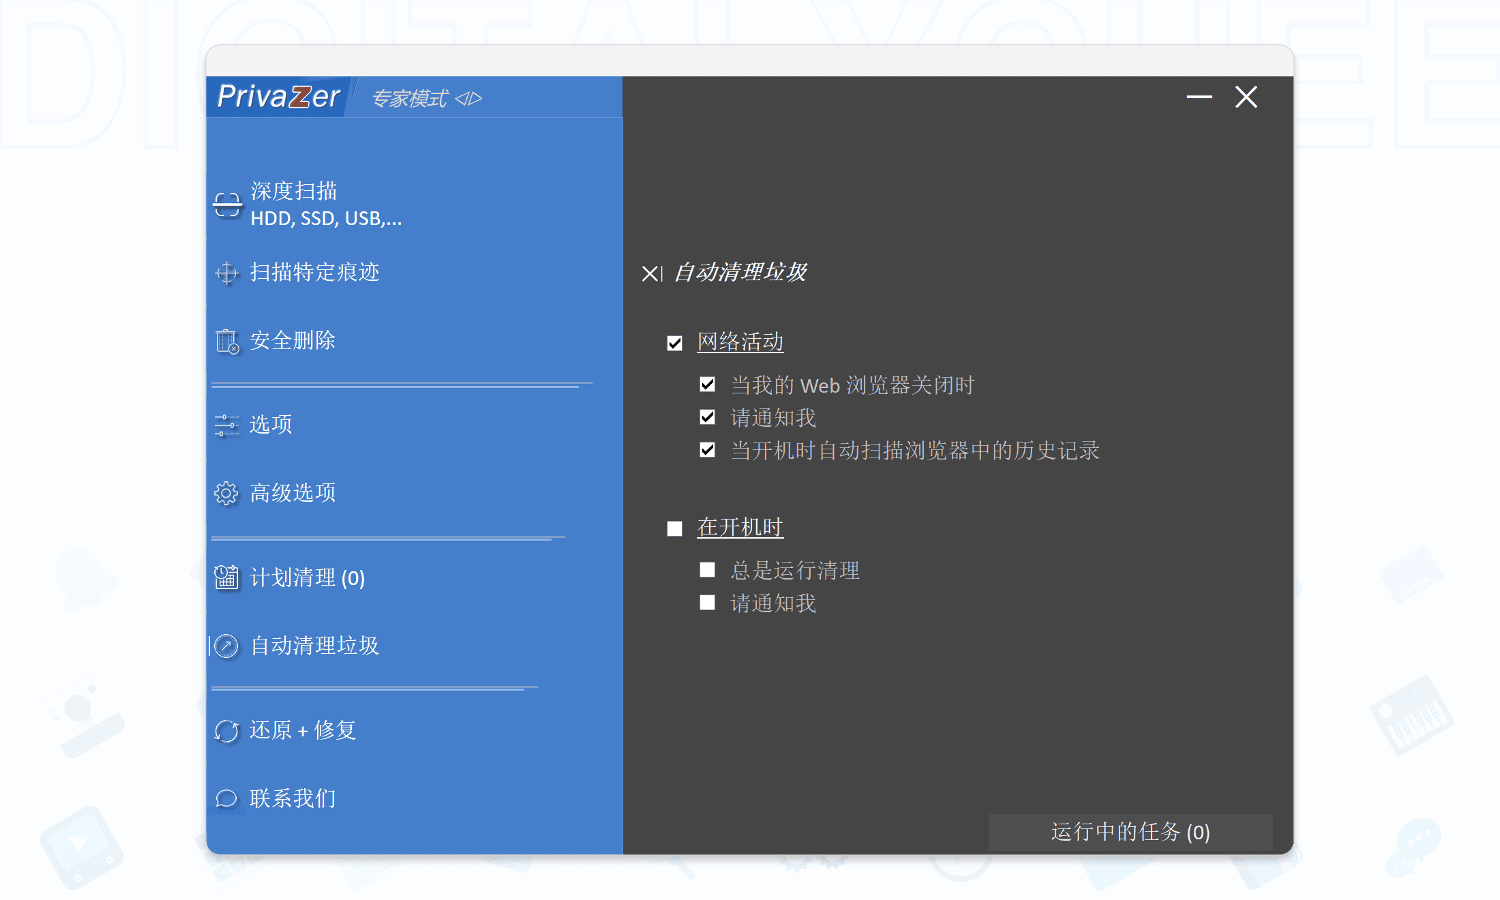Switch mode using the 专家模式 arrows

click(468, 99)
